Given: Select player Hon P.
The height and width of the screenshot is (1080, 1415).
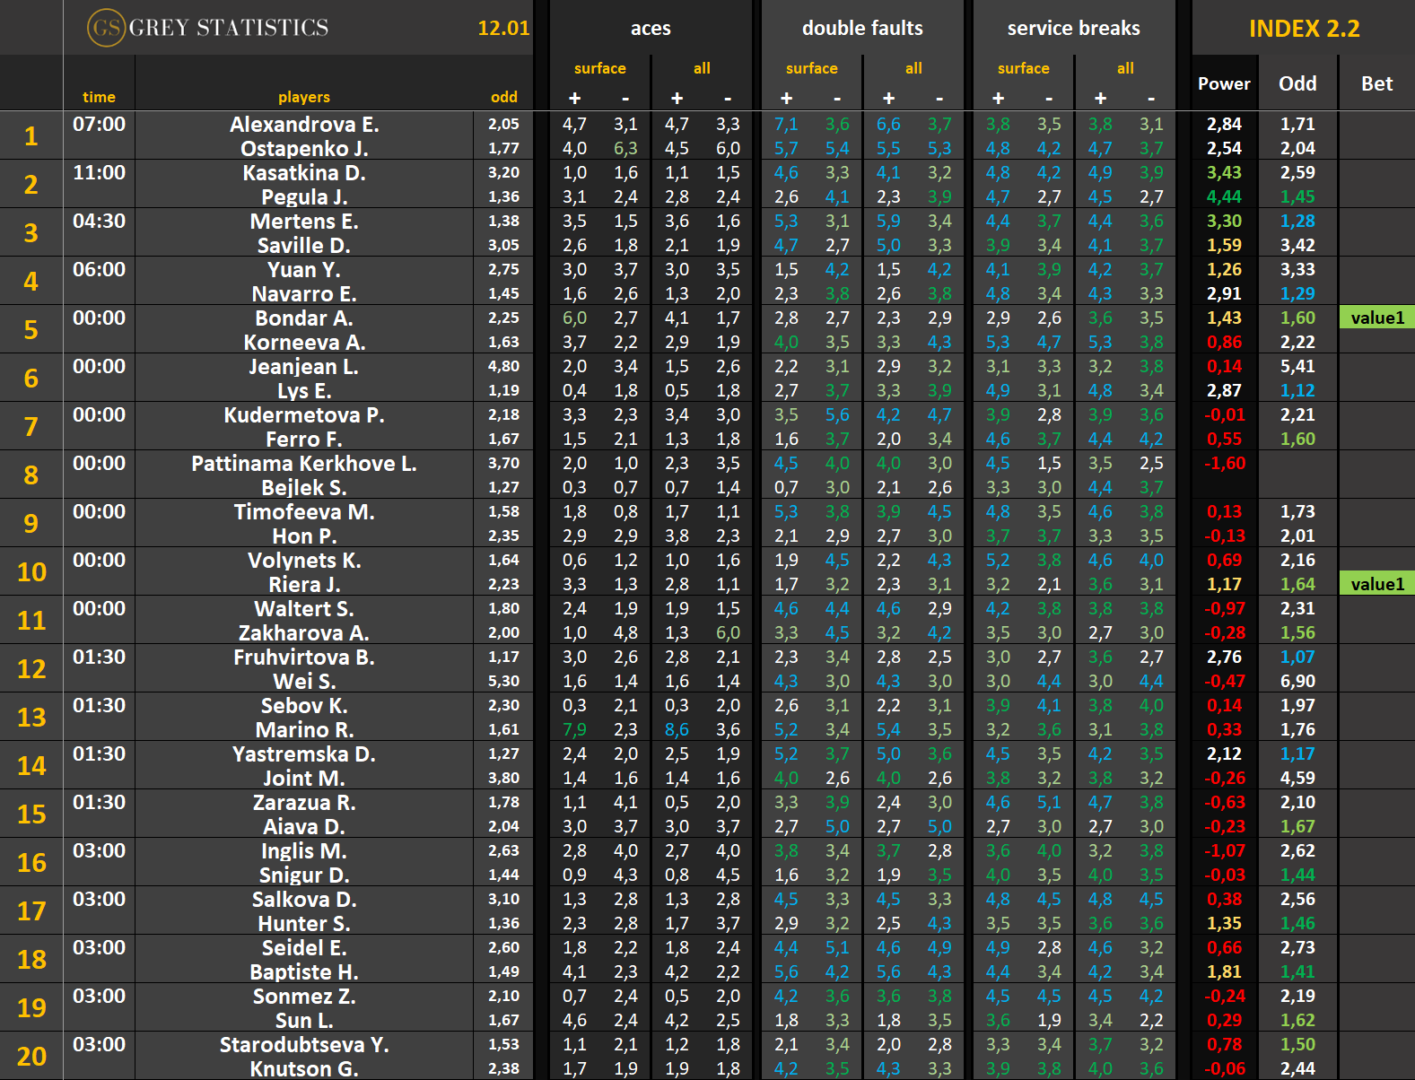Looking at the screenshot, I should 304,536.
